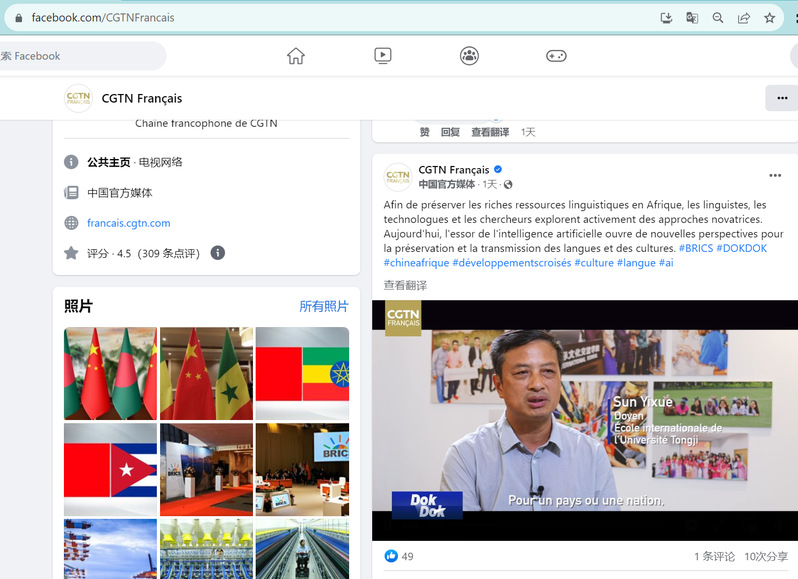This screenshot has height=579, width=798.
Task: Click the post author avatar CGTN Français
Action: [397, 177]
